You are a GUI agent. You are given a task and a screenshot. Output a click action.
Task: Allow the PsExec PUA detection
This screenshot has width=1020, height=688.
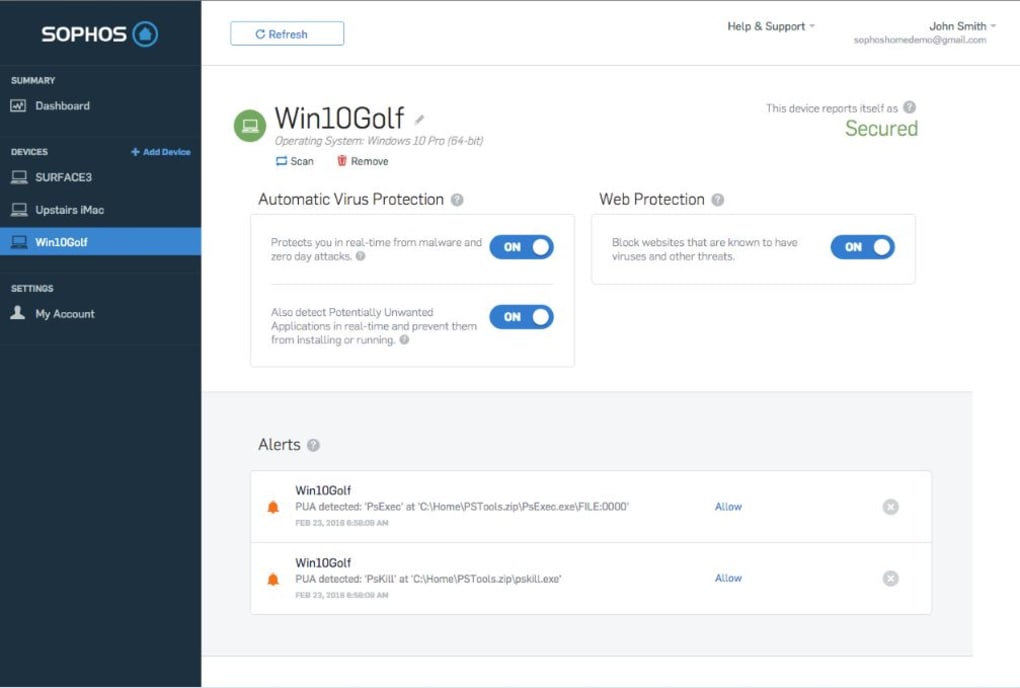coord(728,507)
